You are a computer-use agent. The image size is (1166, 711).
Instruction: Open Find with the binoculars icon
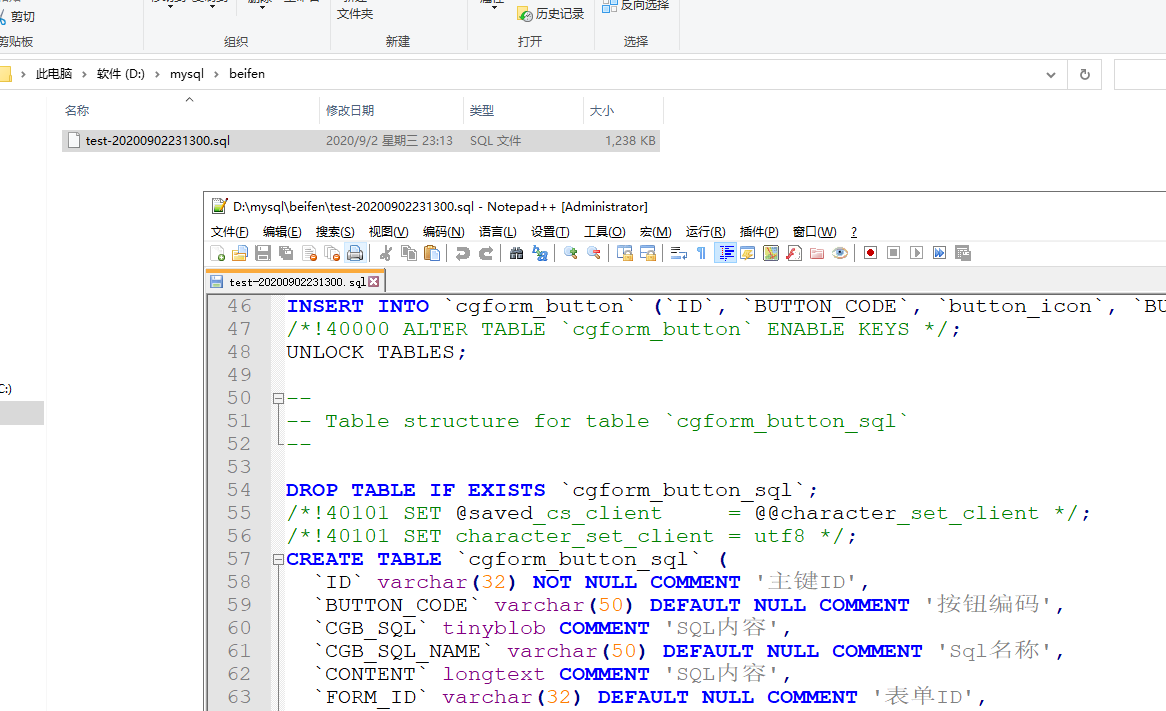pyautogui.click(x=517, y=254)
